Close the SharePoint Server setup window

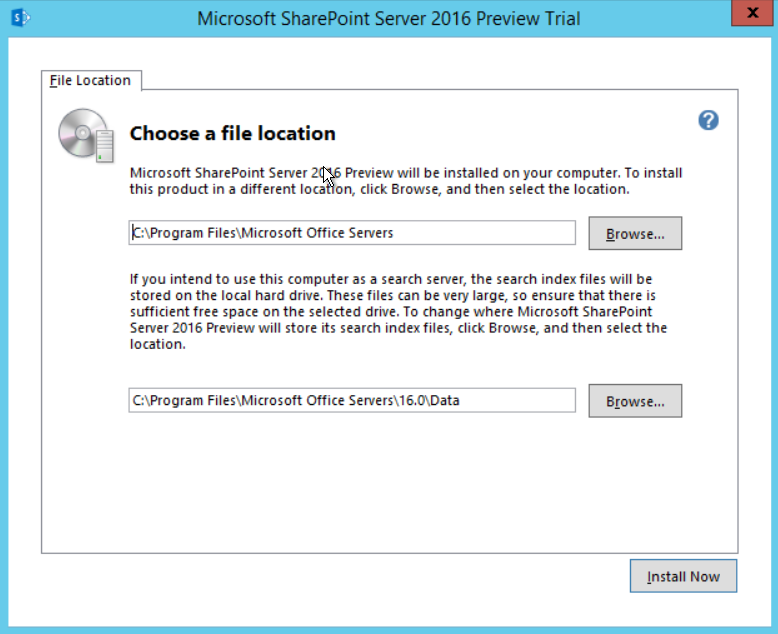click(752, 12)
